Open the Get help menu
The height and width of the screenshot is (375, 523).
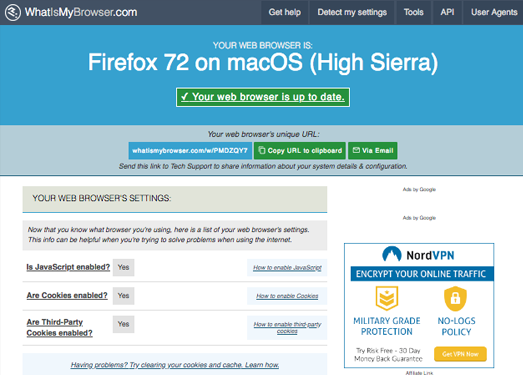(285, 12)
